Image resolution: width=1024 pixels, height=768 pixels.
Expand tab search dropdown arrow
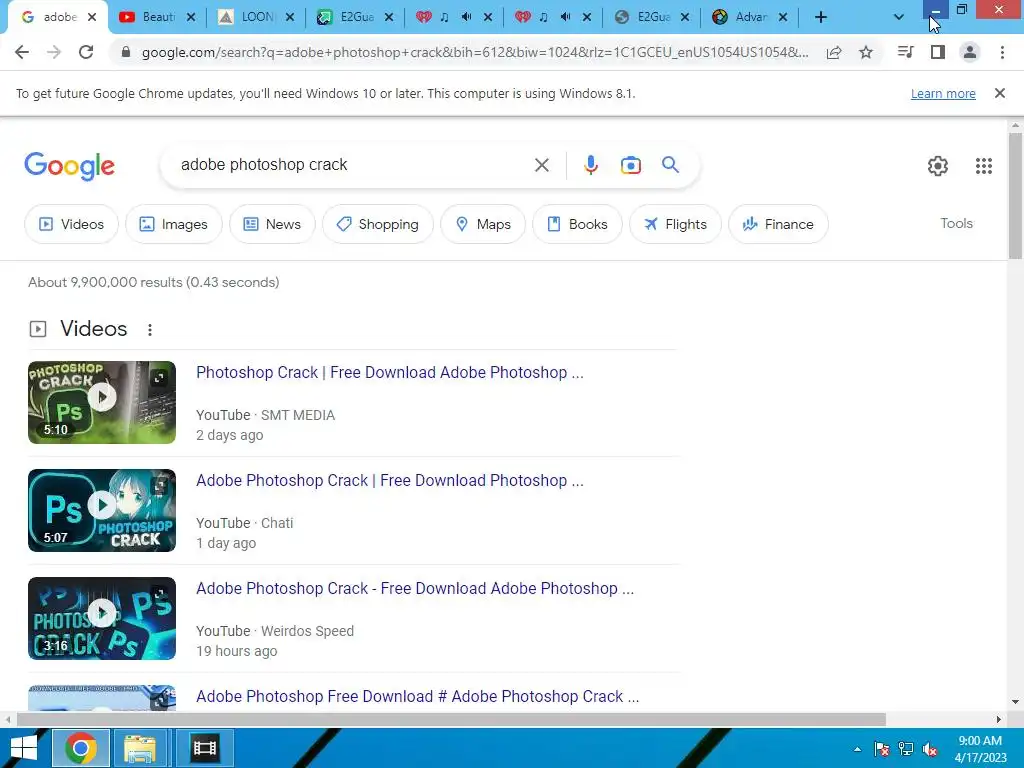pos(899,17)
